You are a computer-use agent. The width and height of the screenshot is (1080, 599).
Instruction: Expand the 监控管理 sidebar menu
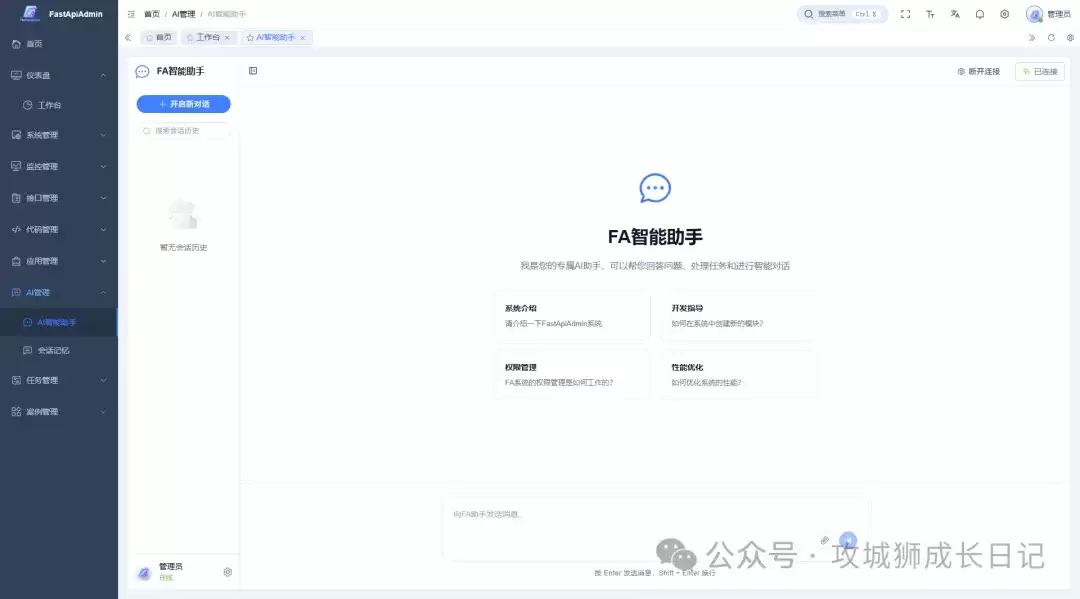(x=58, y=167)
